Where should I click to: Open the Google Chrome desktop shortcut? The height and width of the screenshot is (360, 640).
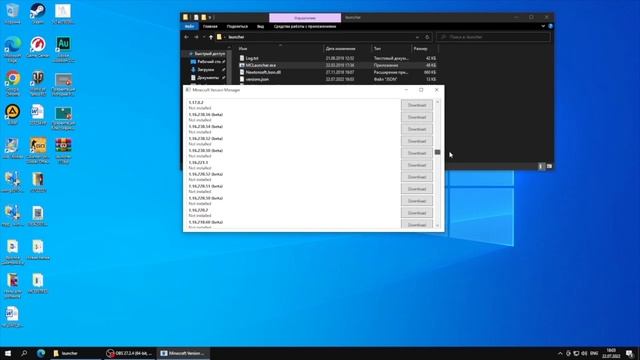click(12, 83)
